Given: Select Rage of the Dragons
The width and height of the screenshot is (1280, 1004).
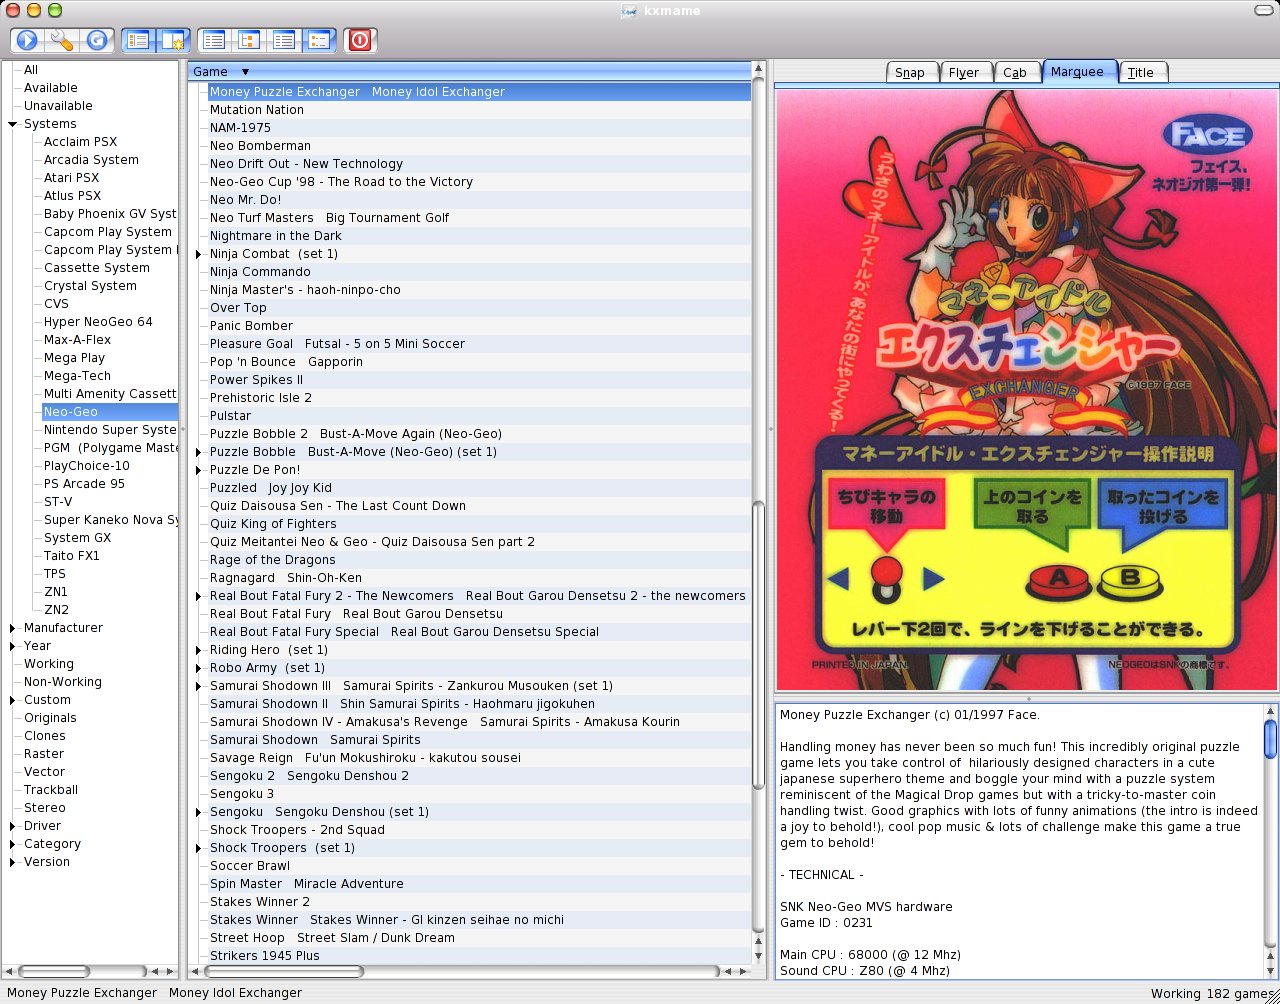Looking at the screenshot, I should pyautogui.click(x=273, y=560).
